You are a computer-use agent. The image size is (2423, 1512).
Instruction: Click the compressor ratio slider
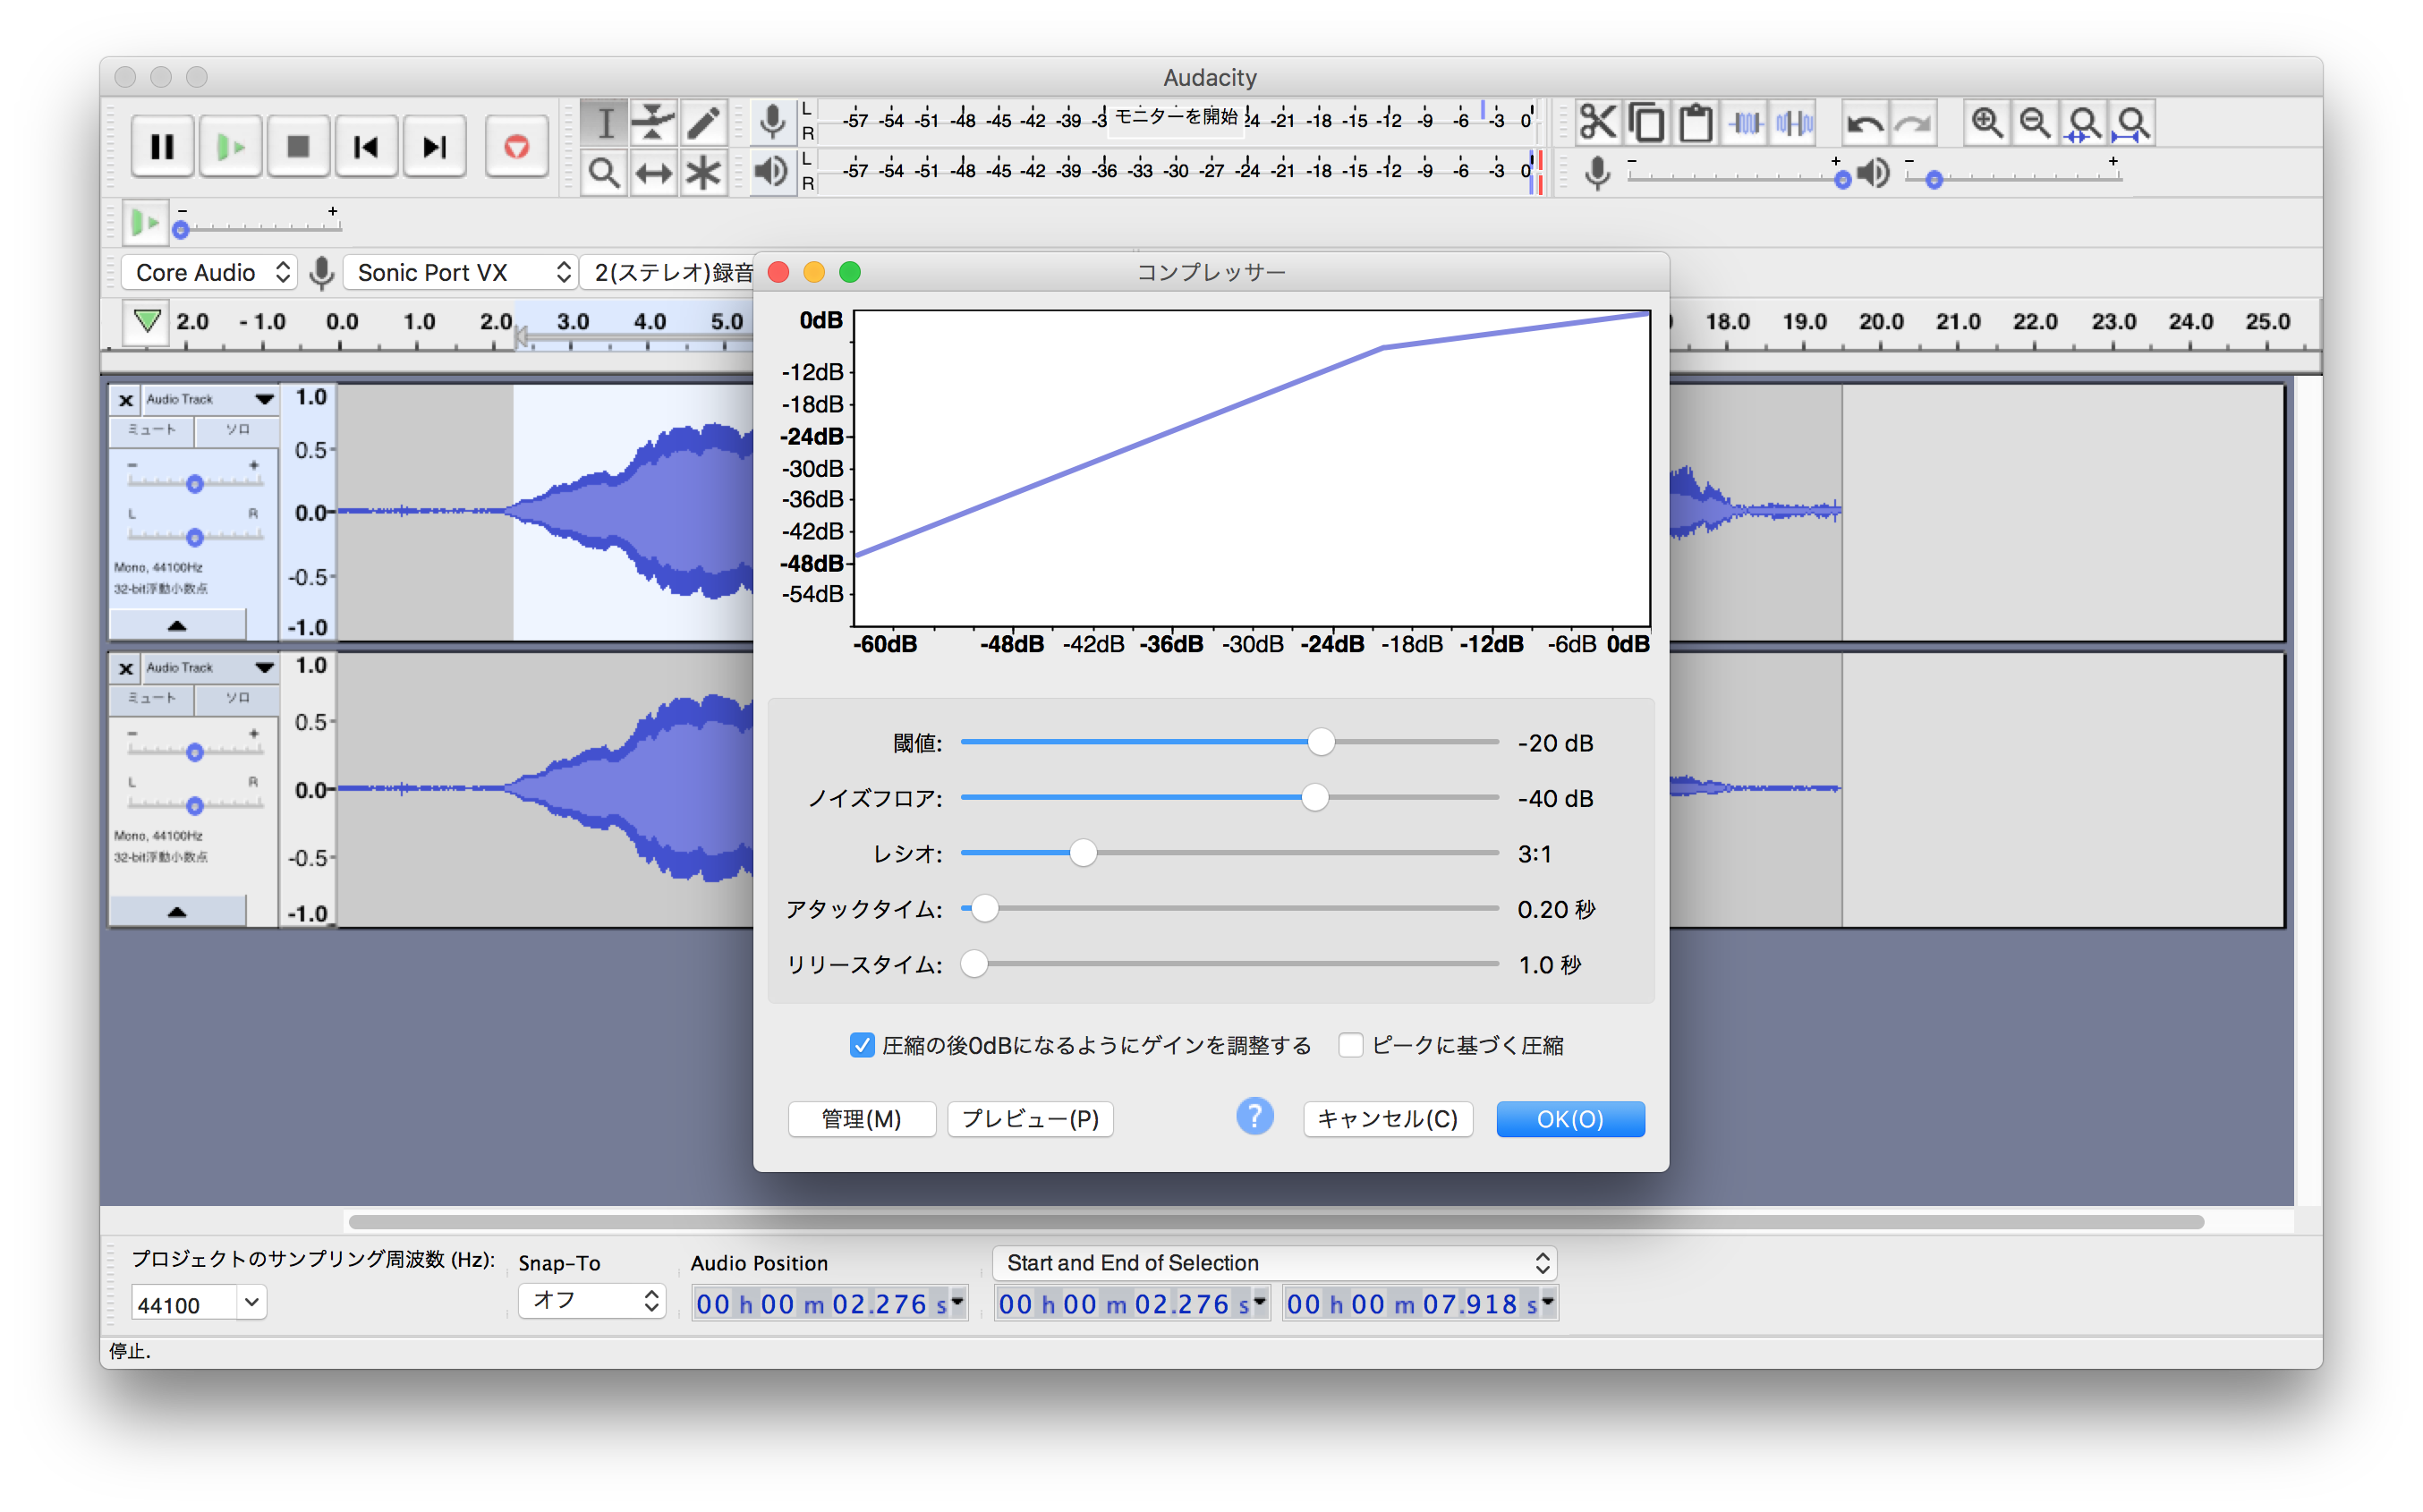tap(1229, 853)
